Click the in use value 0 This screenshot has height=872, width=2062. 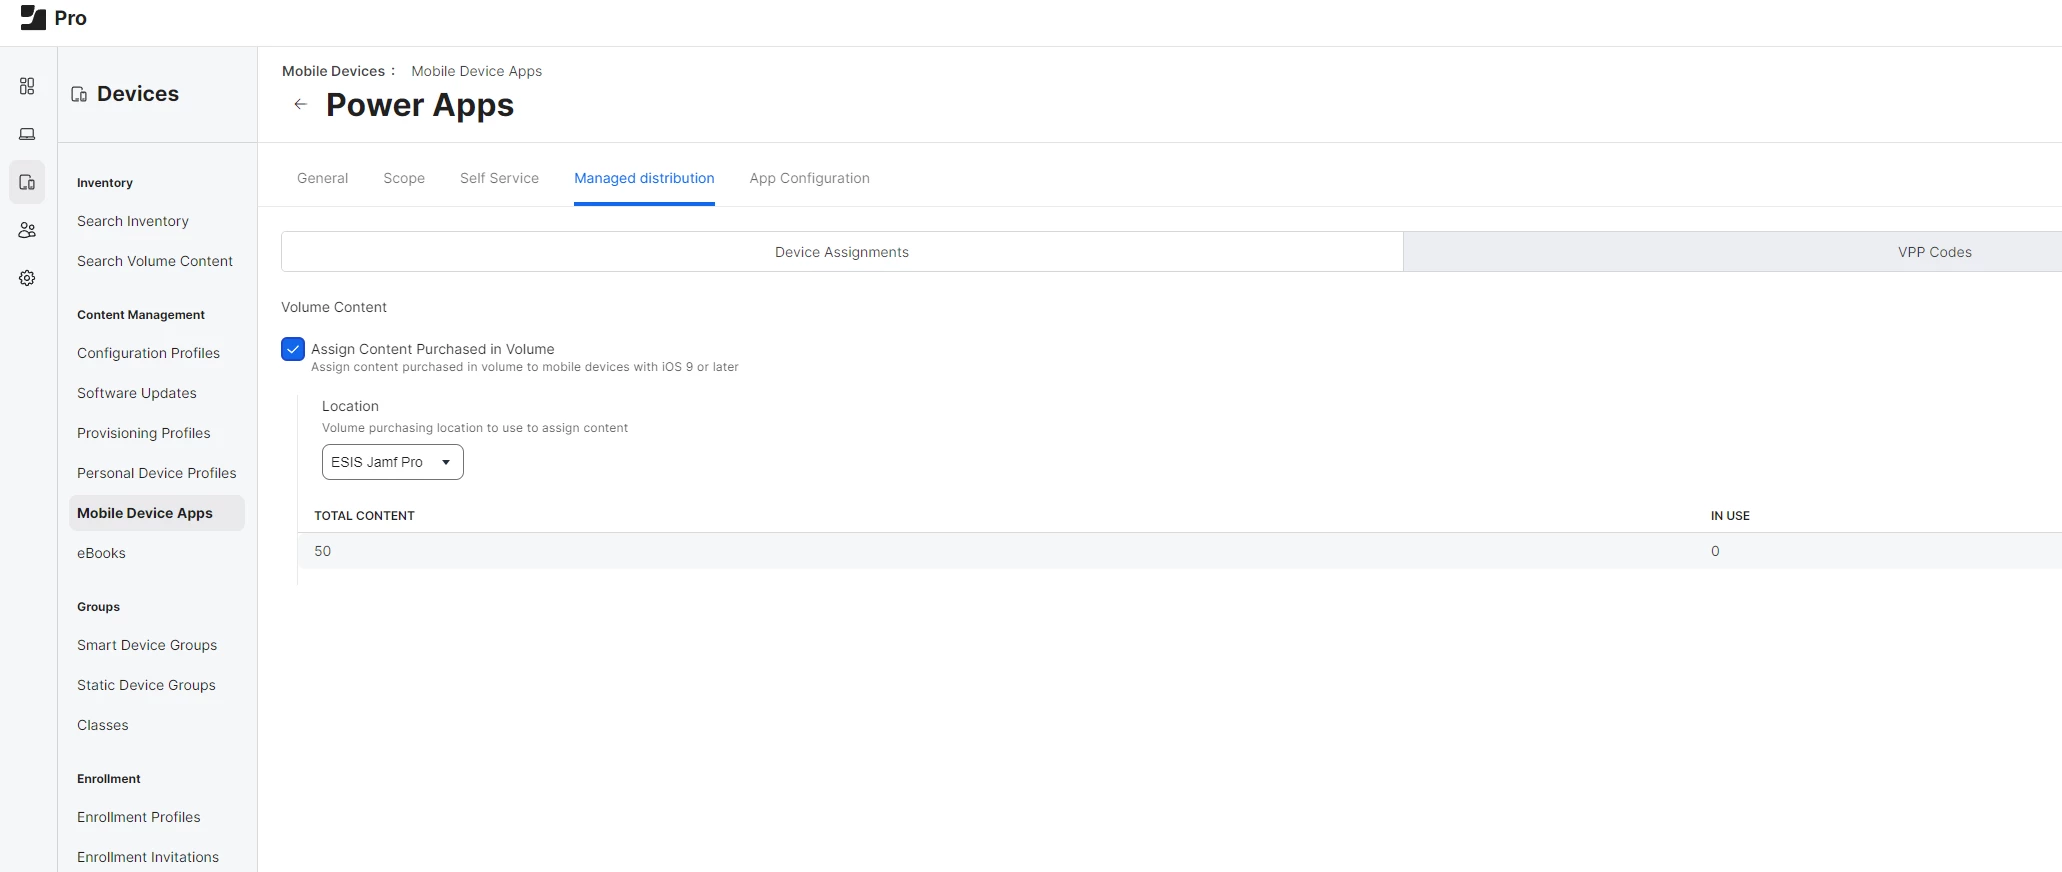(x=1715, y=551)
